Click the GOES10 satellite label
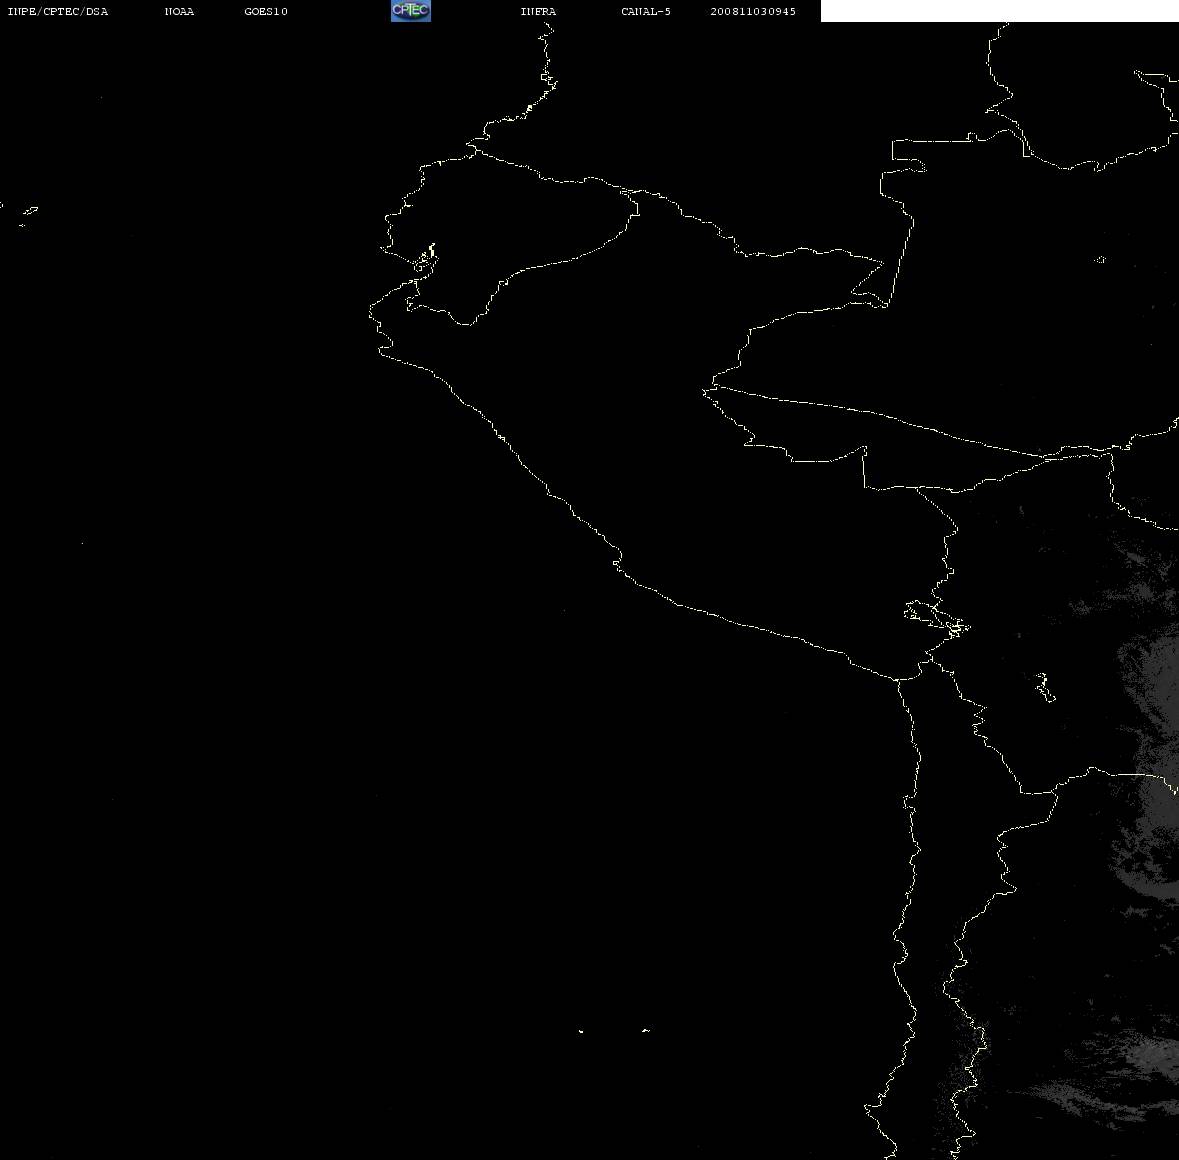The width and height of the screenshot is (1179, 1160). point(266,11)
